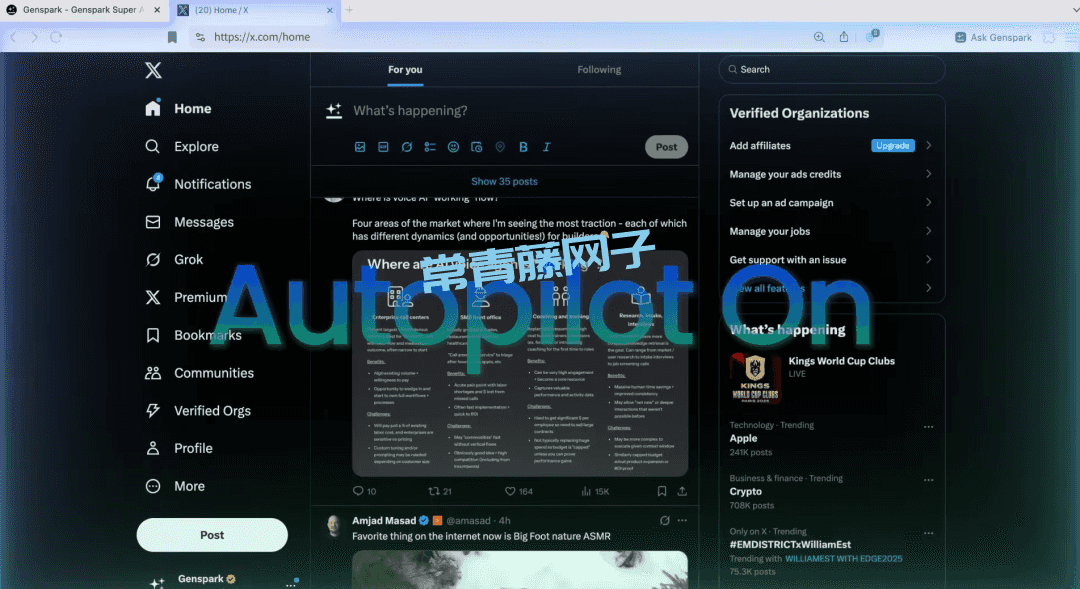The height and width of the screenshot is (589, 1080).
Task: Open Amjad Masad's profile name
Action: [384, 521]
